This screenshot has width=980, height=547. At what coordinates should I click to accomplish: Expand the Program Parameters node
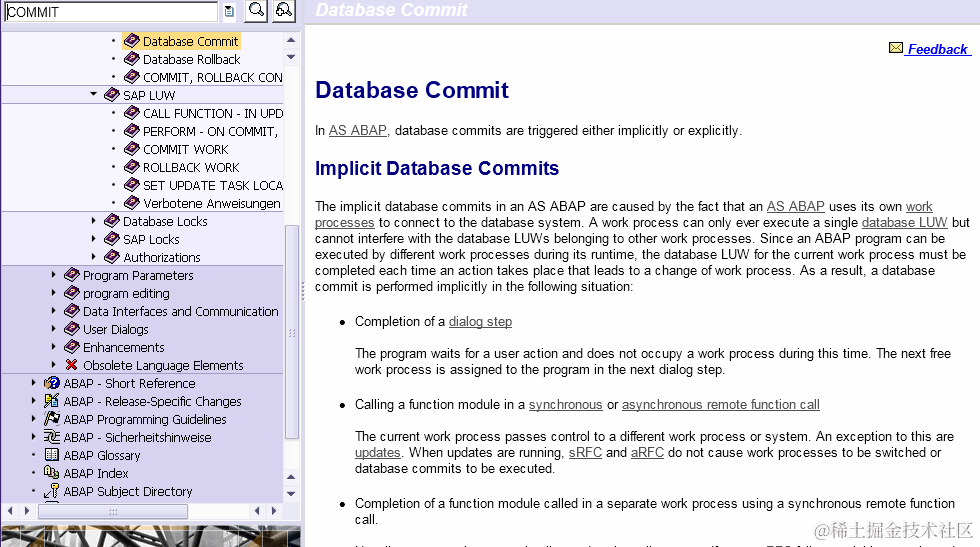tap(53, 274)
